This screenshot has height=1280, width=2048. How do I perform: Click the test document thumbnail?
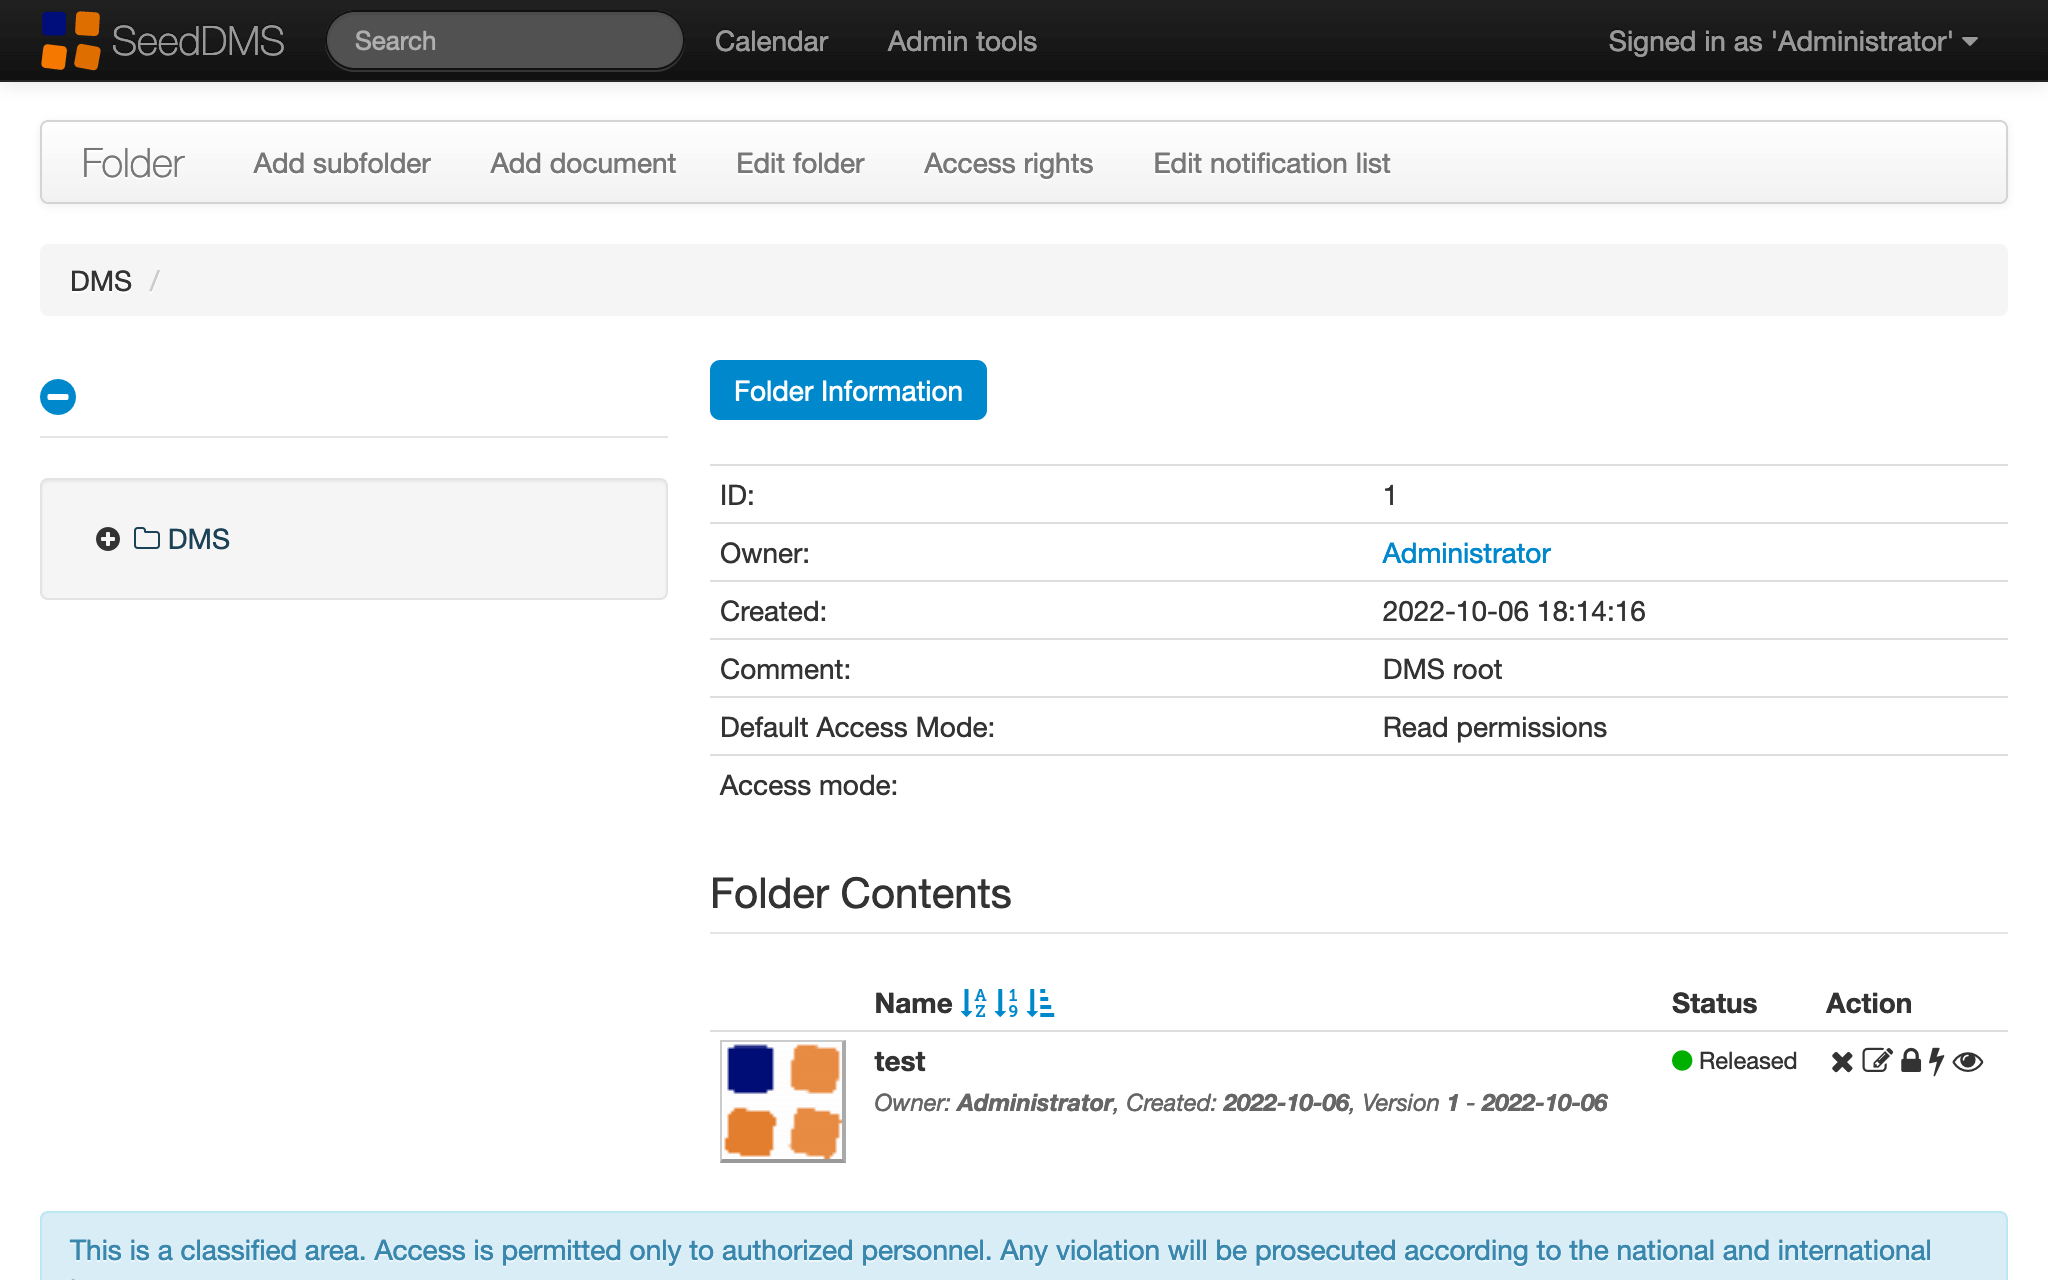(783, 1100)
